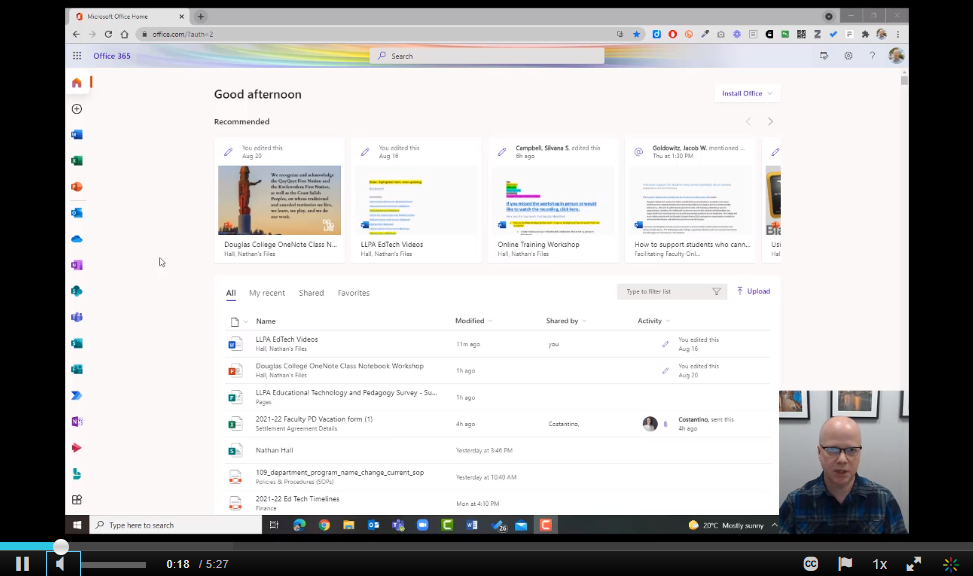Open Excel from the Office sidebar
The width and height of the screenshot is (973, 576).
click(77, 161)
